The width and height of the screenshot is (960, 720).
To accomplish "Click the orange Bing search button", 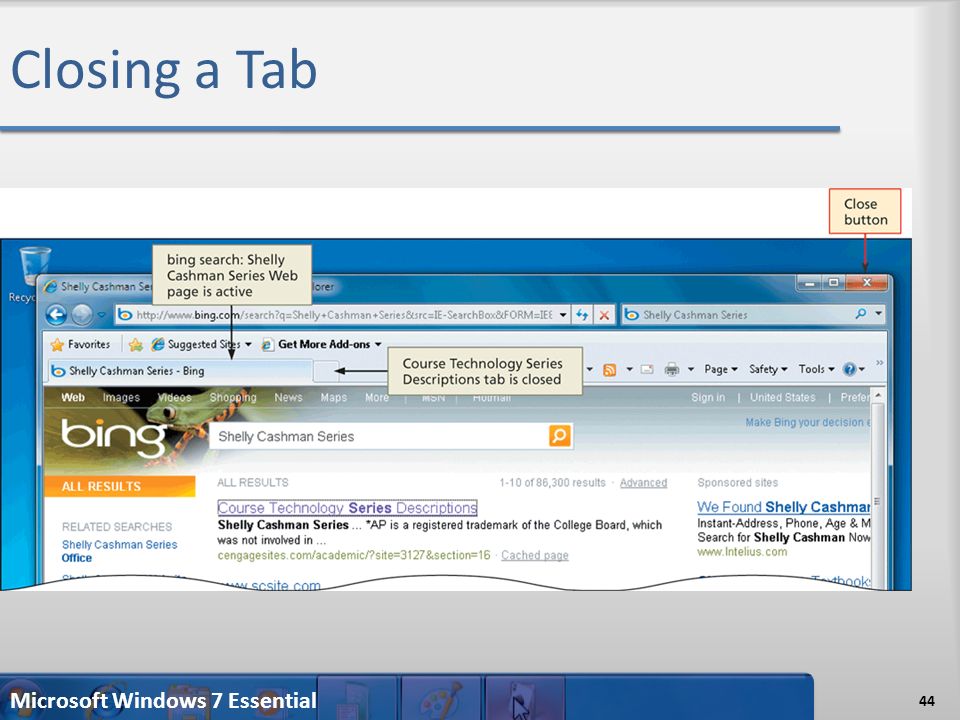I will click(560, 436).
